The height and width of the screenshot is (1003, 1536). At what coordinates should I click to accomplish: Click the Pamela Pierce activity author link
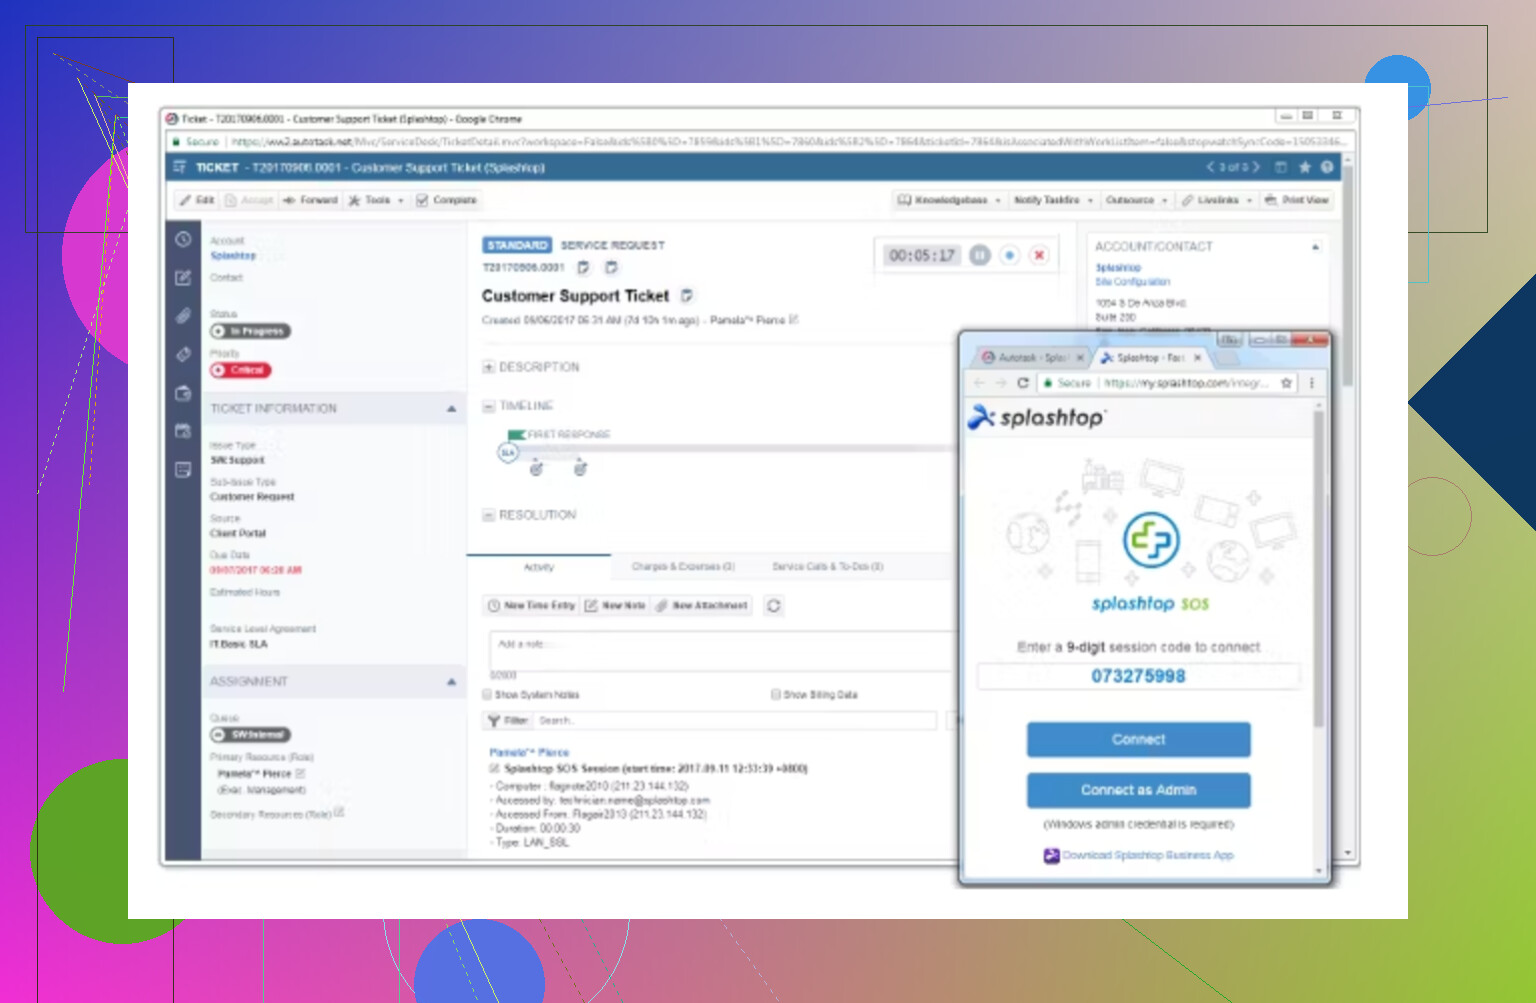529,752
